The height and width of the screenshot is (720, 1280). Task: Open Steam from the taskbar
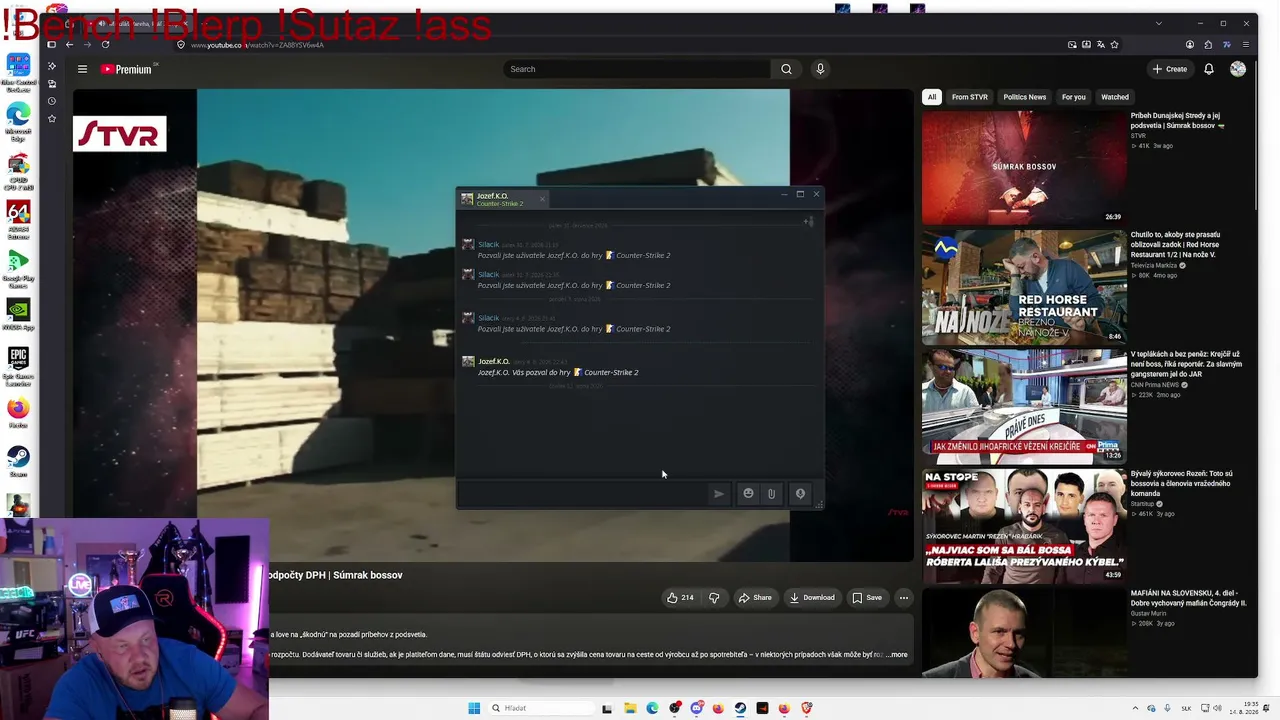click(740, 708)
